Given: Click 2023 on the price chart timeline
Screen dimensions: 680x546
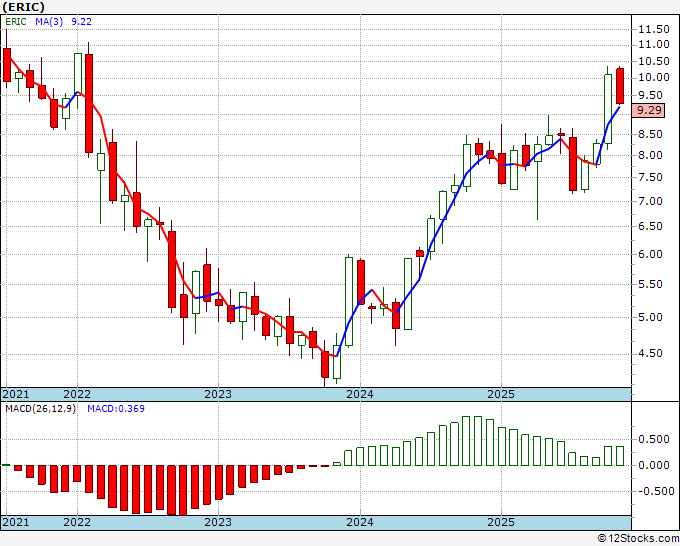Looking at the screenshot, I should click(x=218, y=394).
